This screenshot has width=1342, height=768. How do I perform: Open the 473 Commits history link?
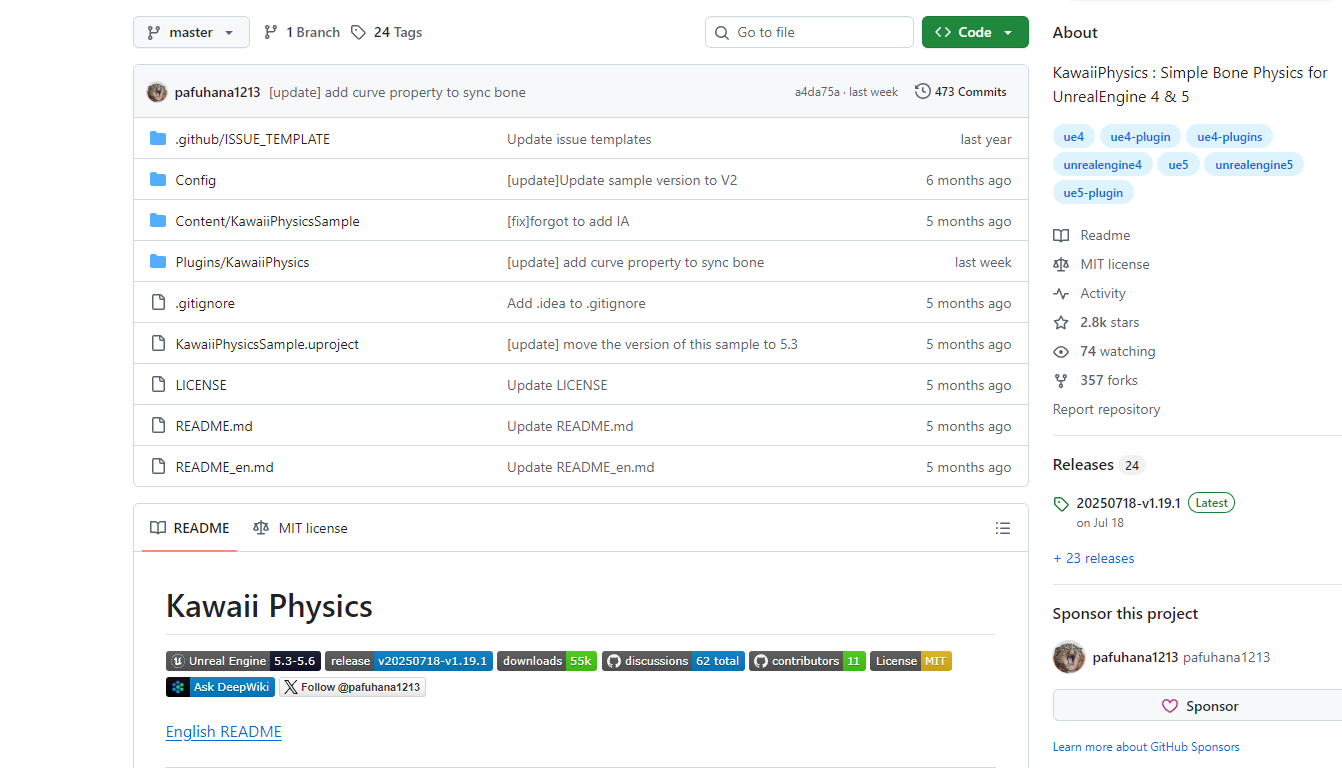tap(961, 92)
